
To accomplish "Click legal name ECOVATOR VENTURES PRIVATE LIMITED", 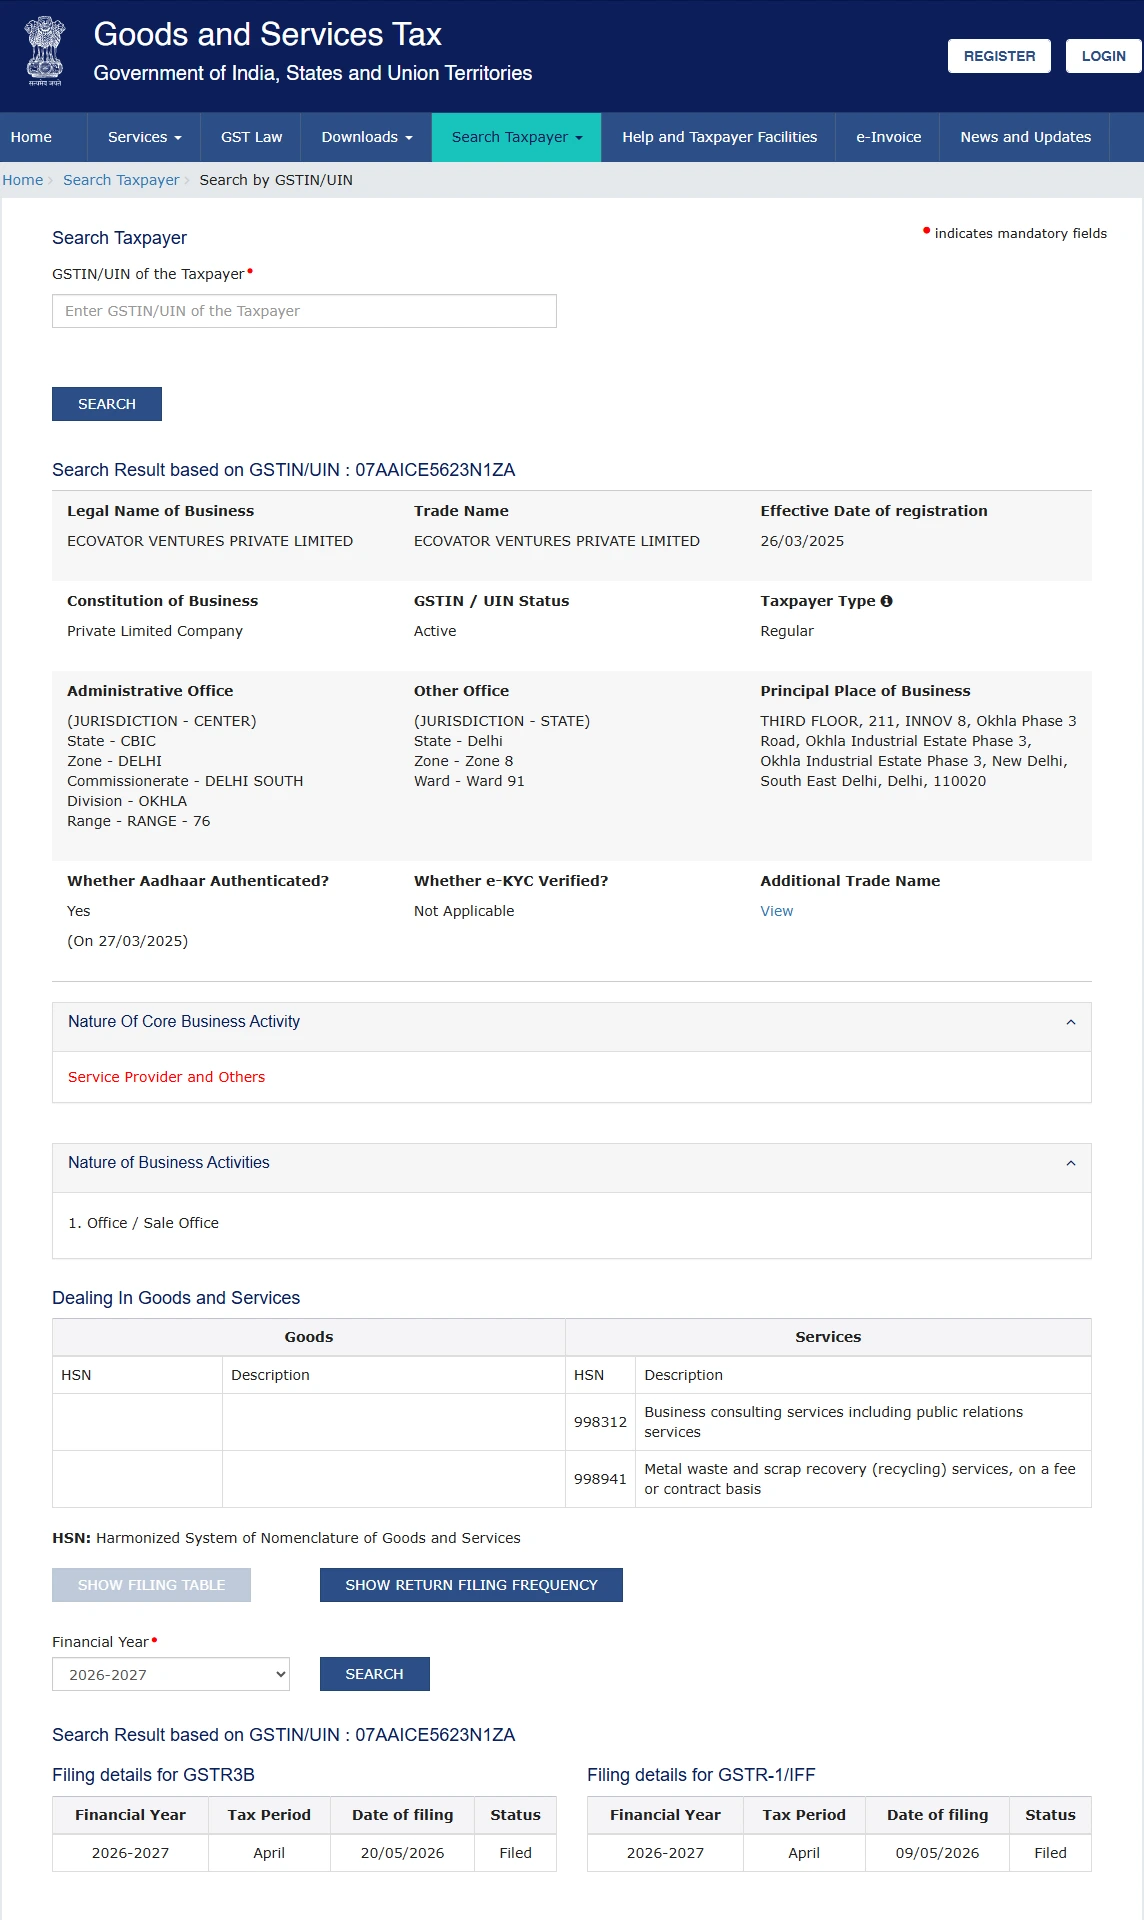I will click(x=210, y=541).
